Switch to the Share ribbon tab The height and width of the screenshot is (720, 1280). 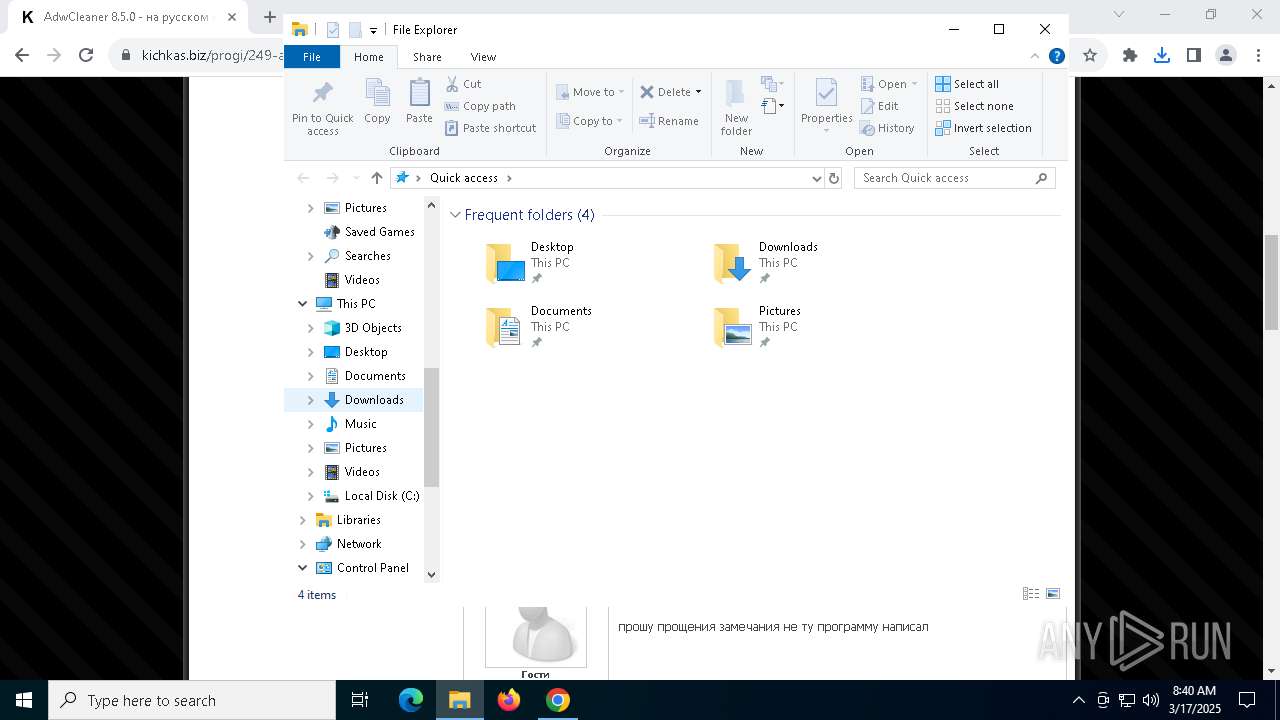pos(427,57)
